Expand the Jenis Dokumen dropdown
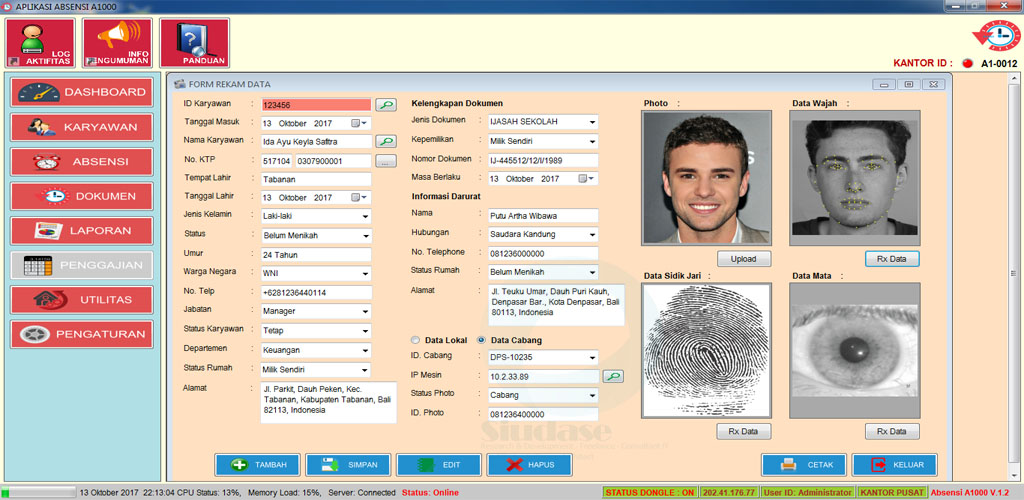The width and height of the screenshot is (1024, 500). 592,122
